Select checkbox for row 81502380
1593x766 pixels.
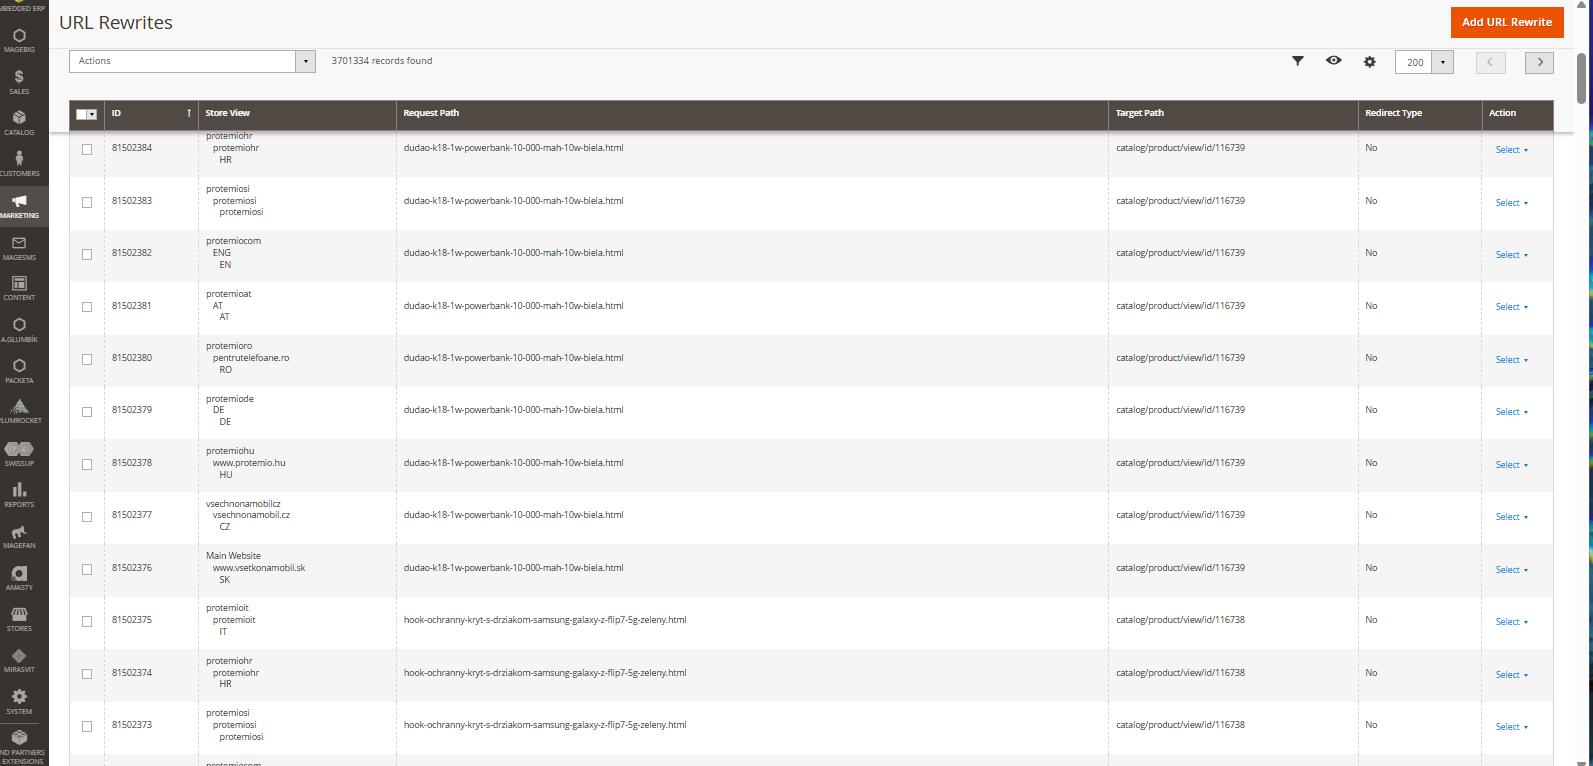tap(87, 359)
